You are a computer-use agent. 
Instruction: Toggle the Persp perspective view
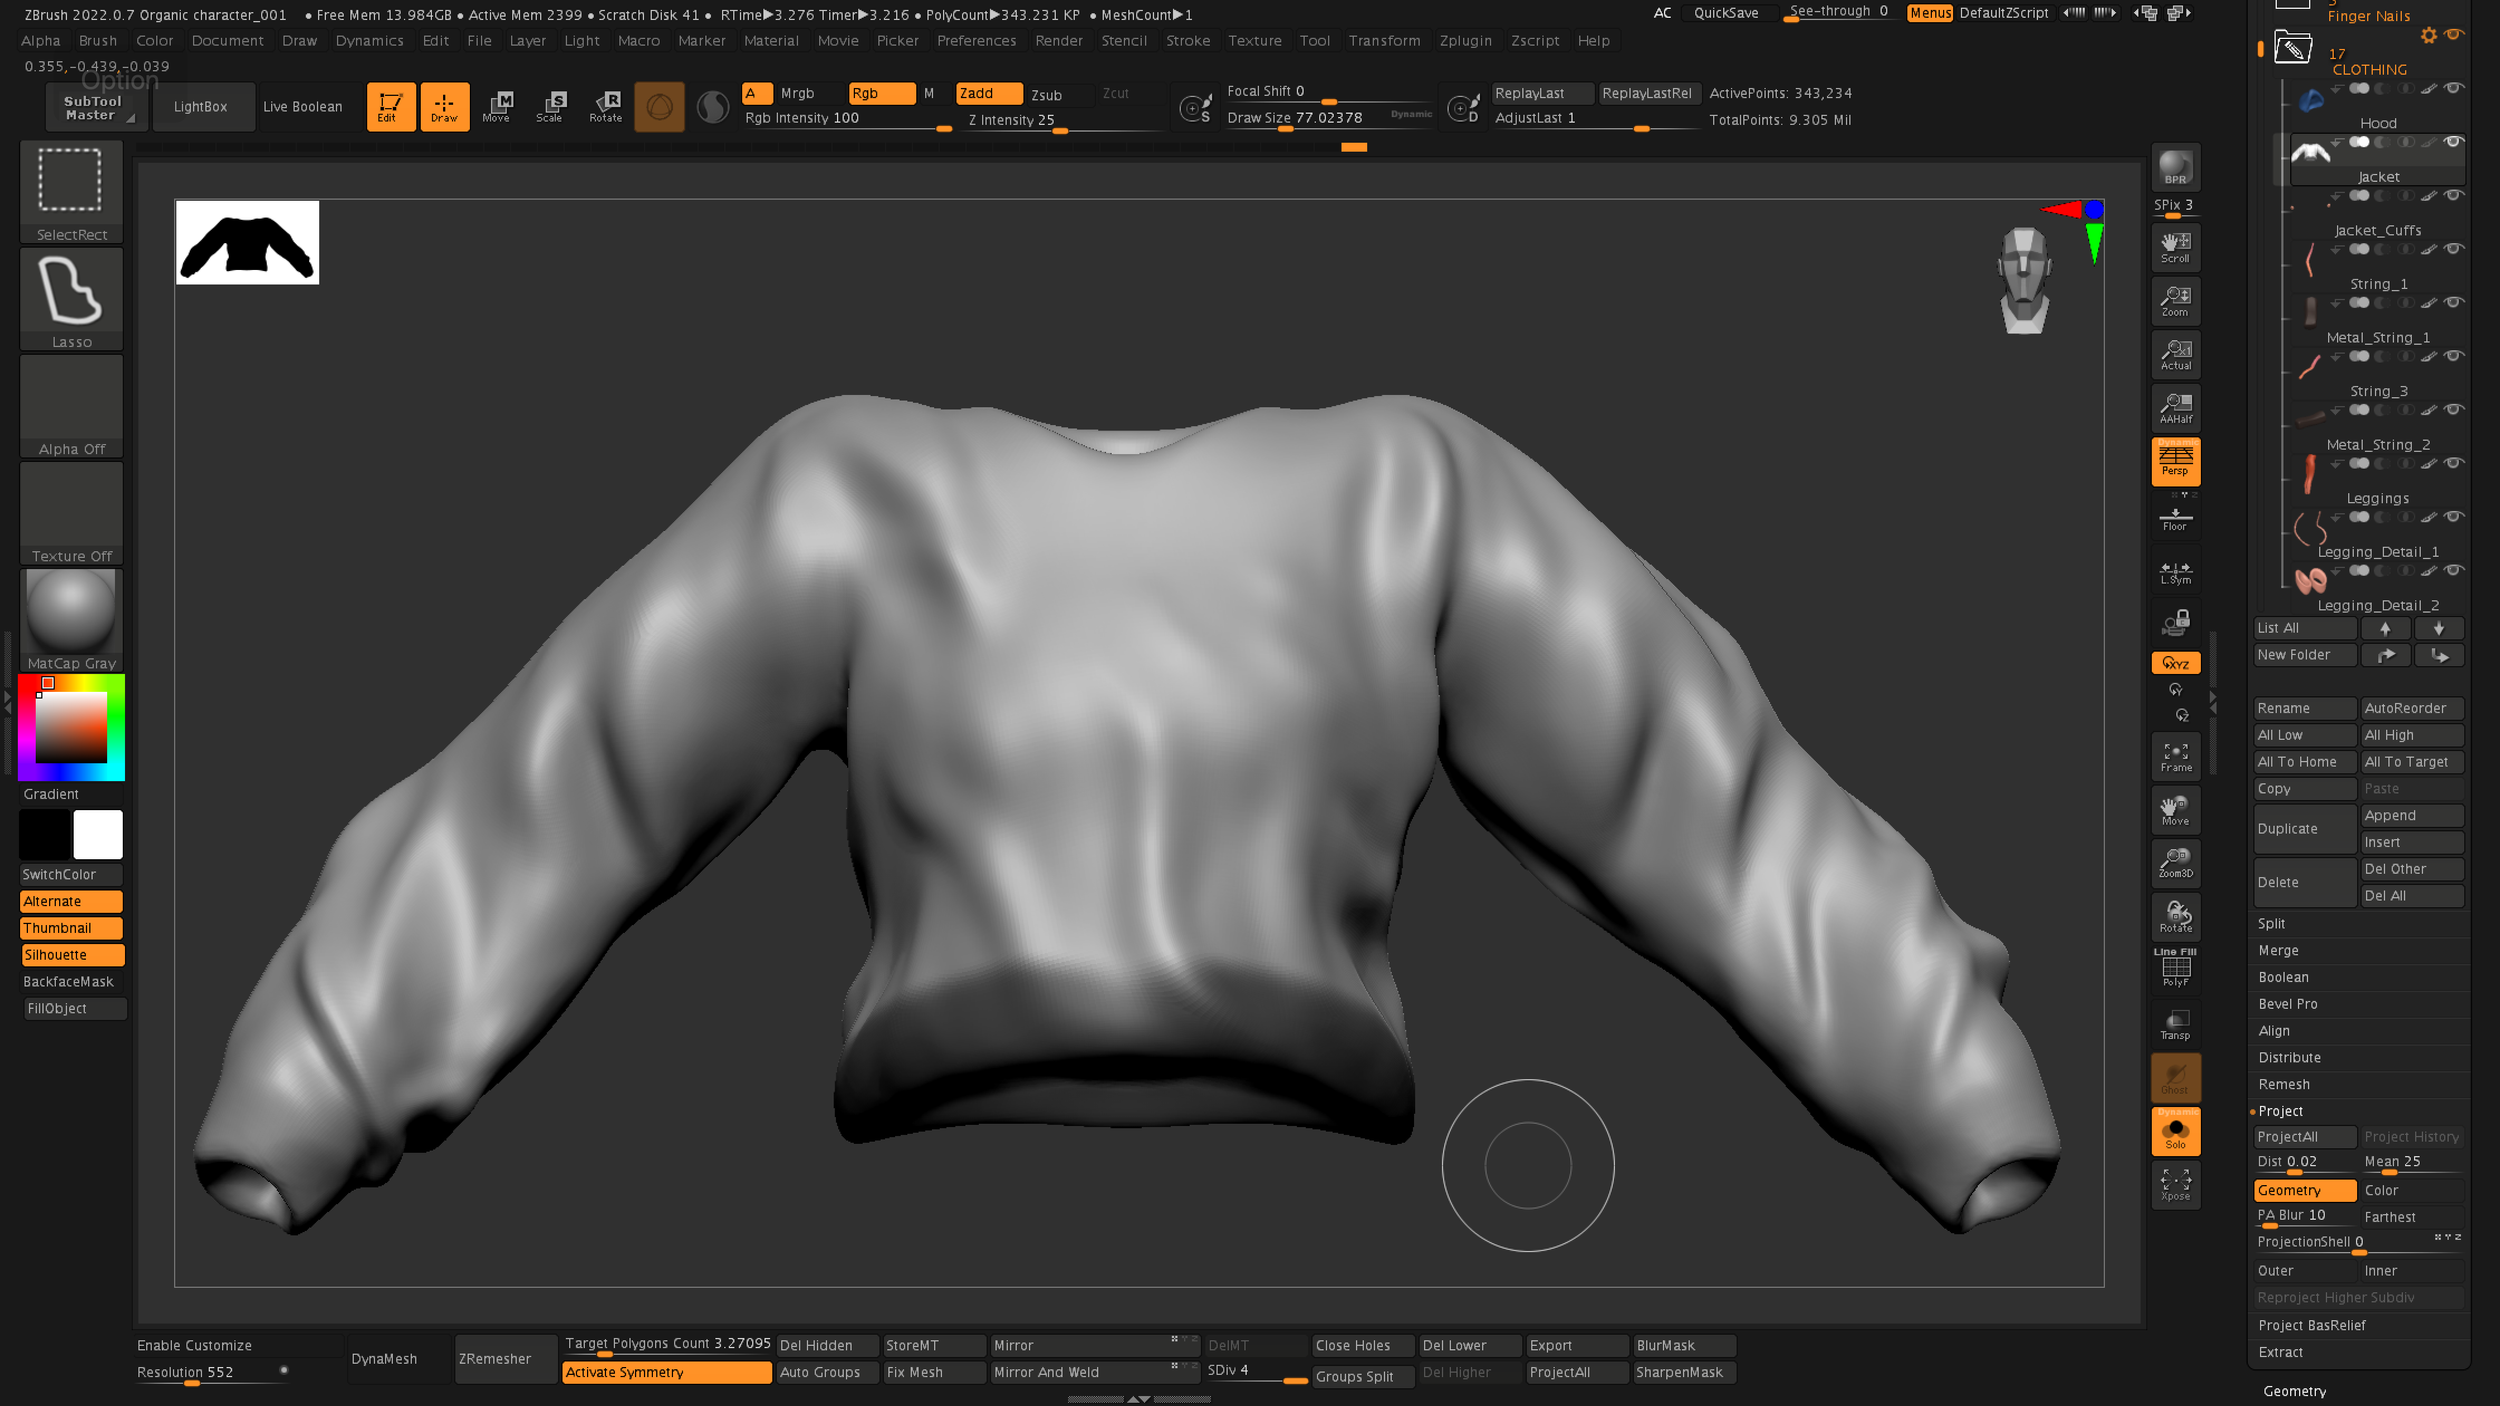(x=2175, y=461)
